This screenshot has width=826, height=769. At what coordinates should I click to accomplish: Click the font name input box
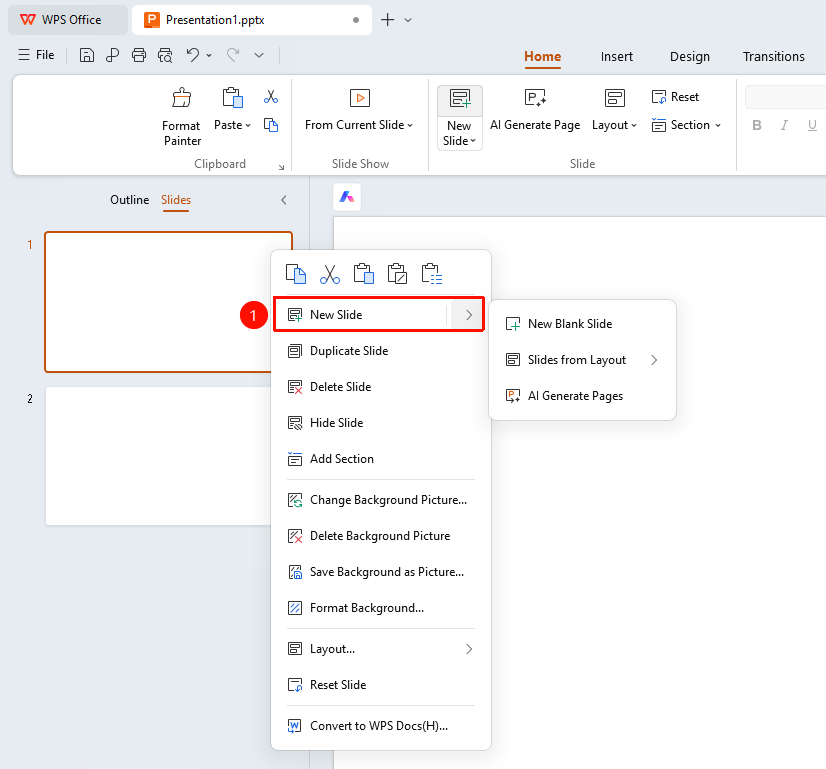click(x=785, y=97)
